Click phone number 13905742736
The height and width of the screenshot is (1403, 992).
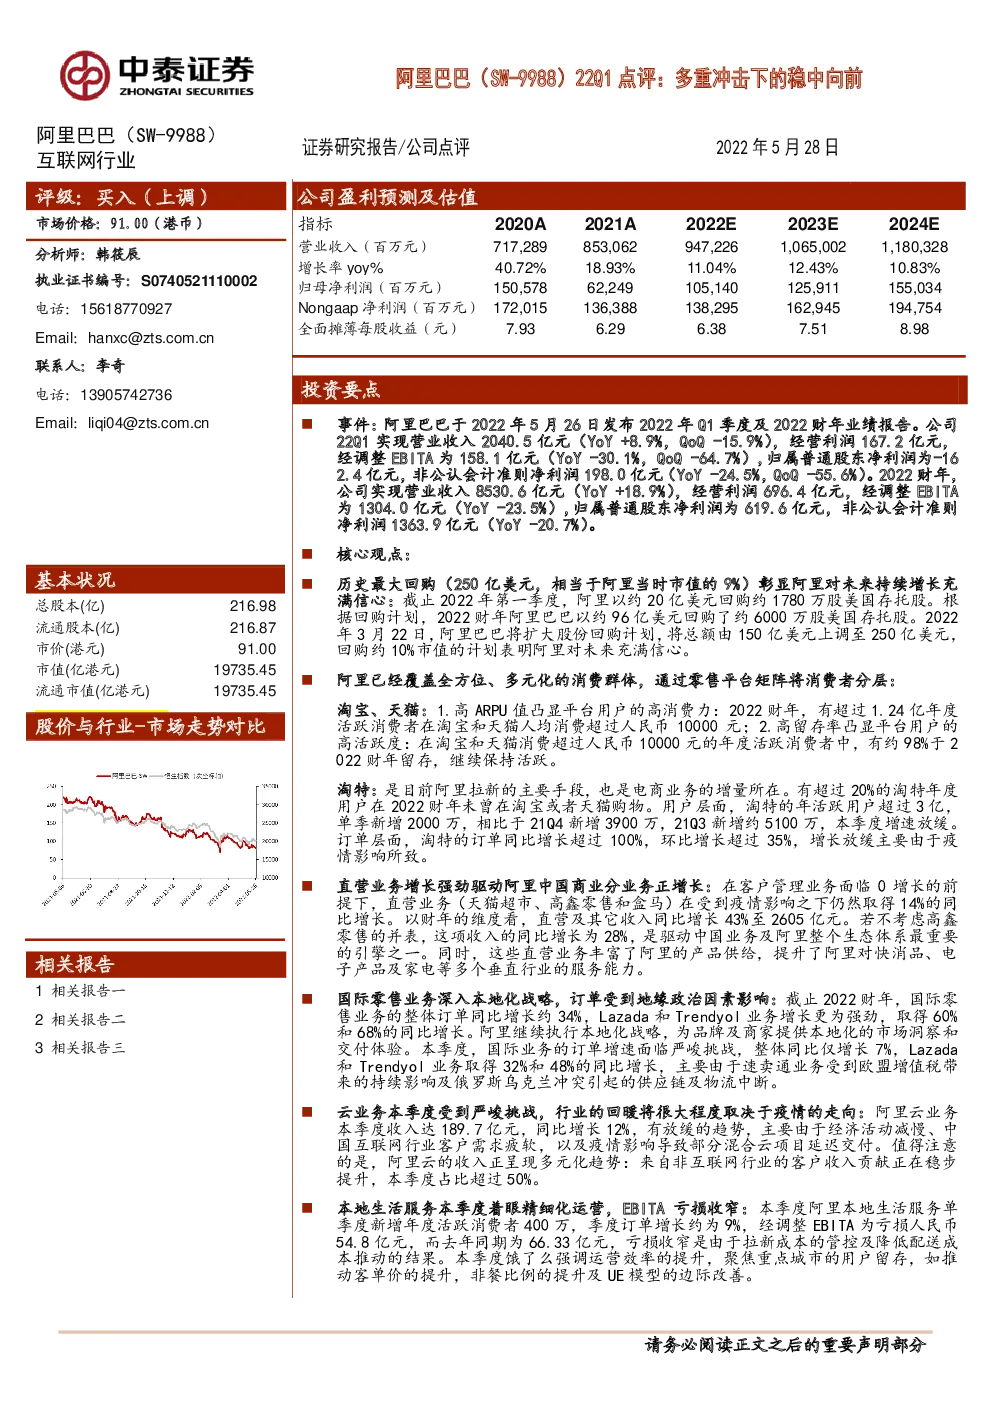(x=126, y=395)
